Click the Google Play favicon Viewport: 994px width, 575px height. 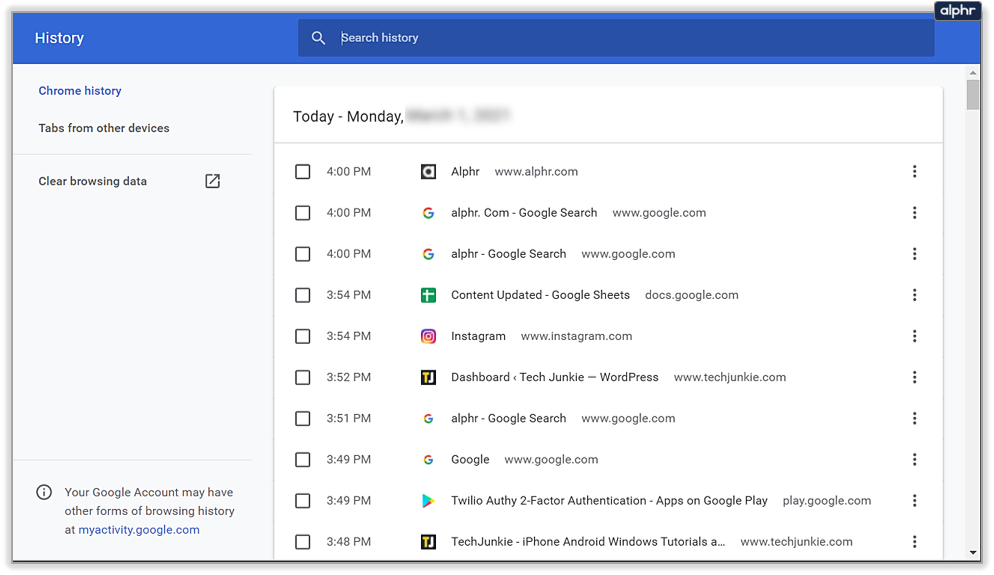pyautogui.click(x=428, y=501)
